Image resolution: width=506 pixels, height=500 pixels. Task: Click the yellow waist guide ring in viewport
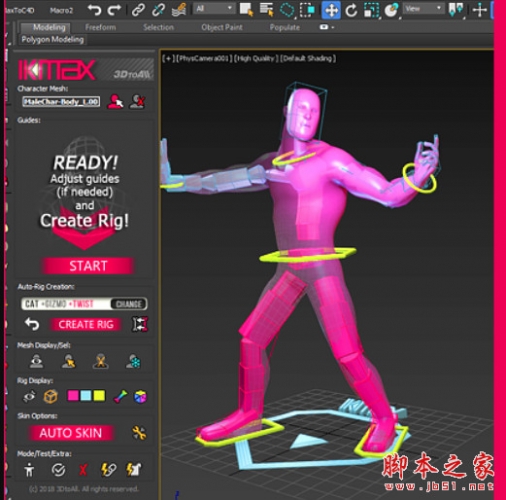(307, 256)
